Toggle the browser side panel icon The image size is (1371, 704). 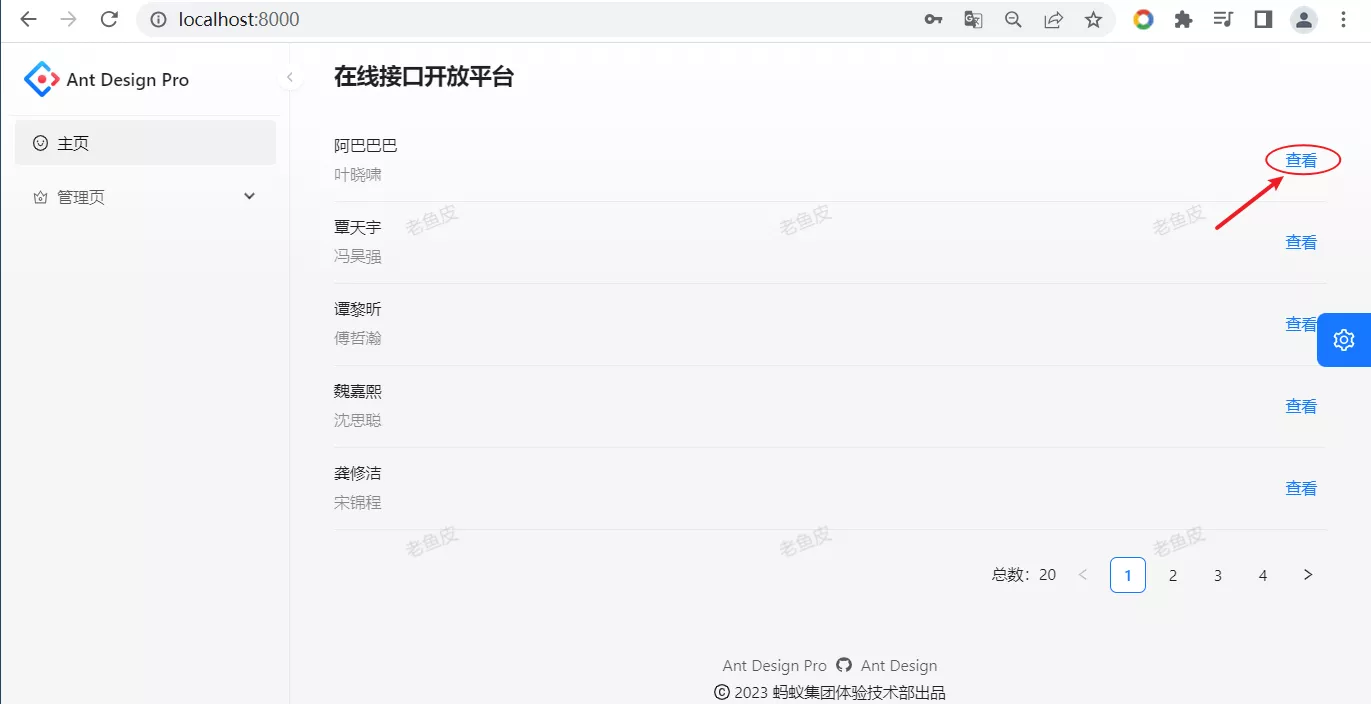click(1263, 19)
